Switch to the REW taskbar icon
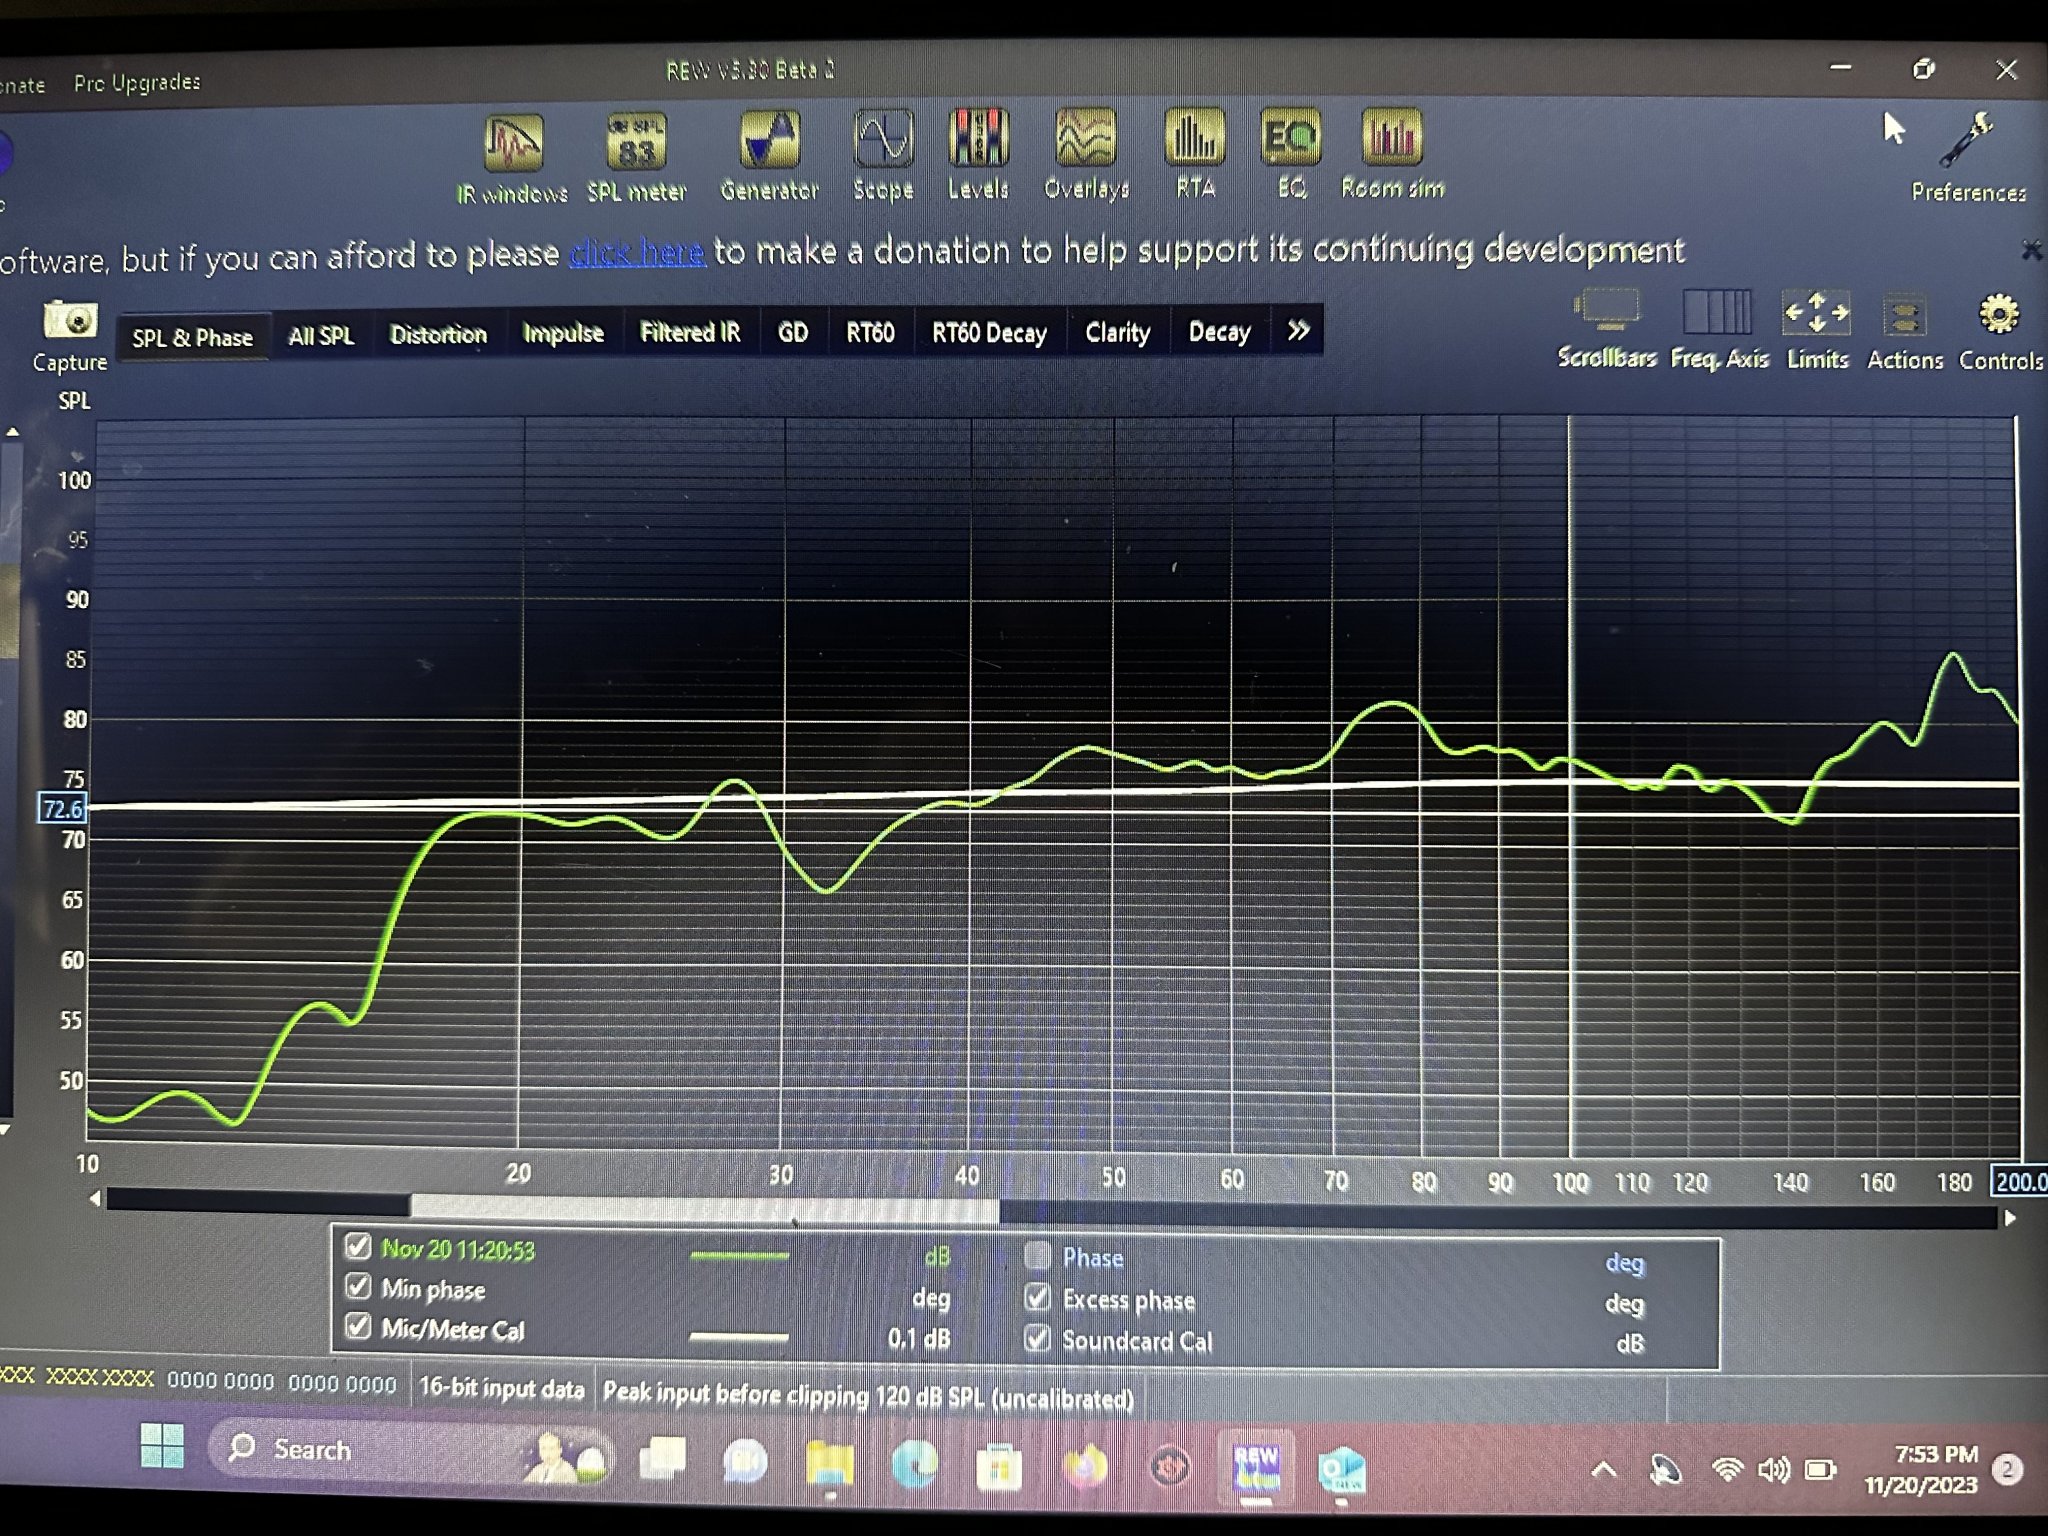Image resolution: width=2048 pixels, height=1536 pixels. click(x=1256, y=1468)
